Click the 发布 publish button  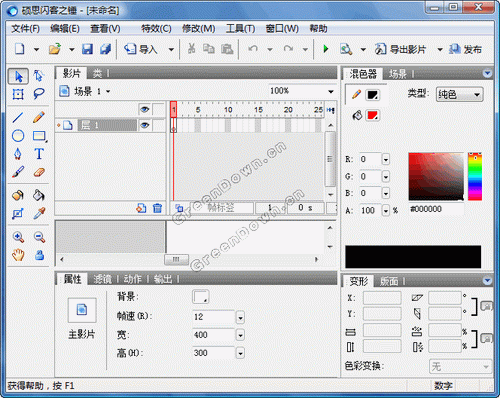pyautogui.click(x=465, y=49)
